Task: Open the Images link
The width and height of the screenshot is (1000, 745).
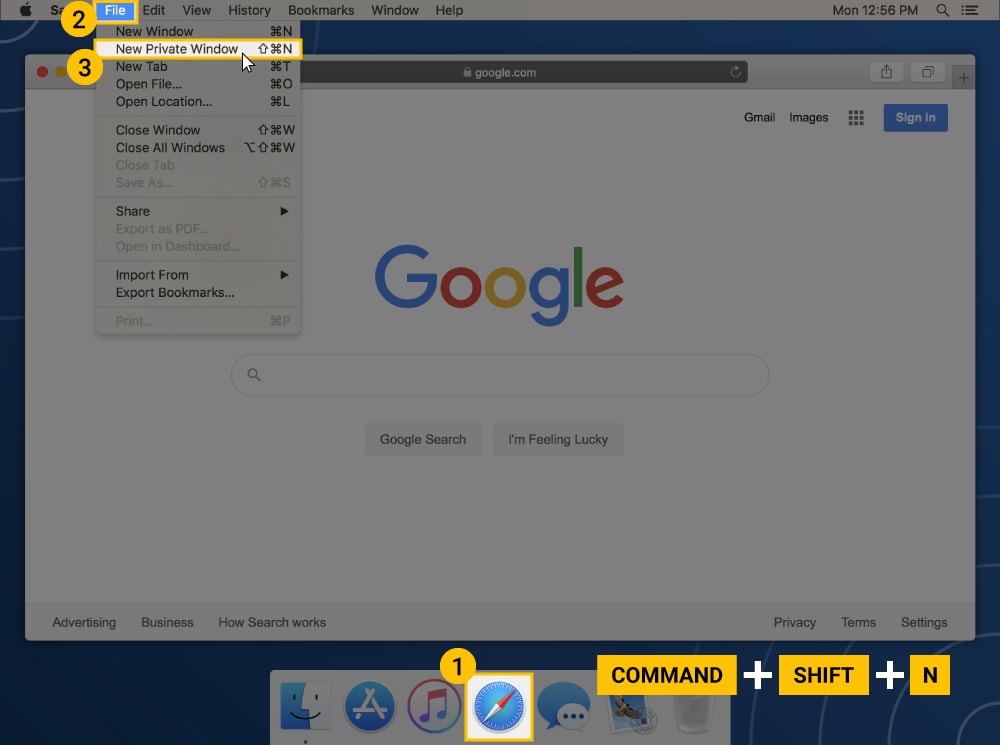Action: click(808, 117)
